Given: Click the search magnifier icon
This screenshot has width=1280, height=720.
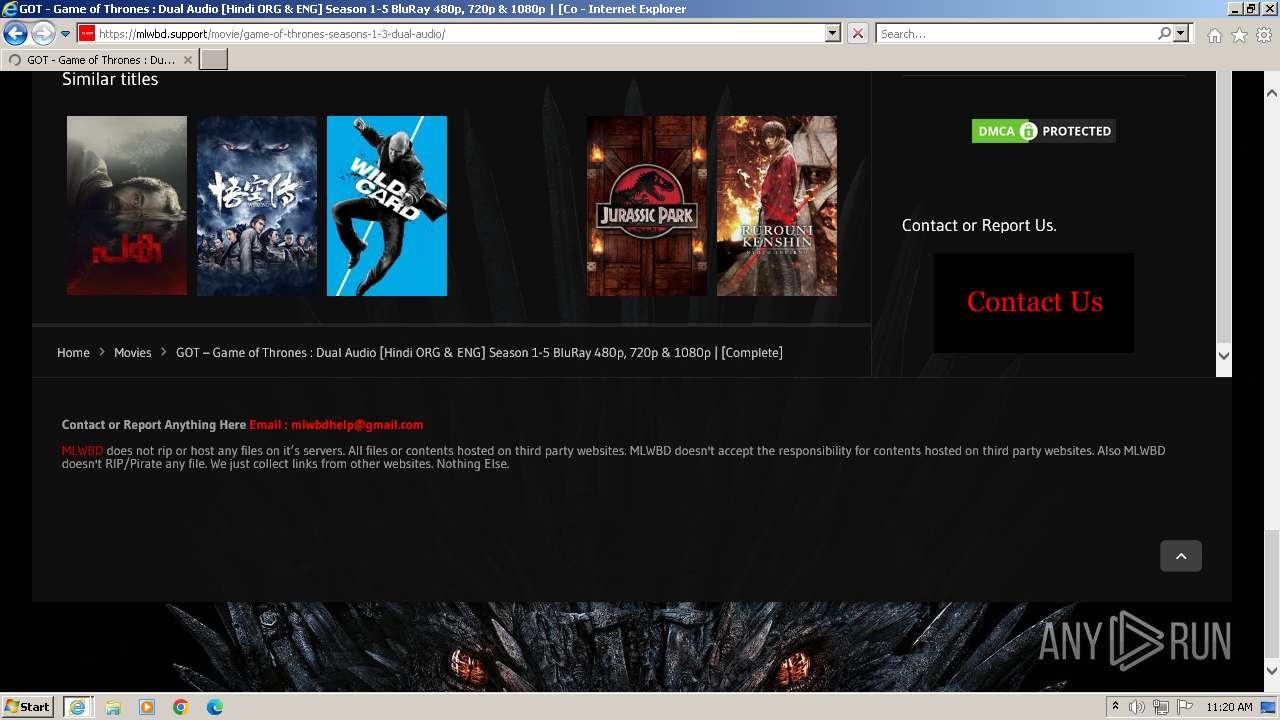Looking at the screenshot, I should (1164, 33).
